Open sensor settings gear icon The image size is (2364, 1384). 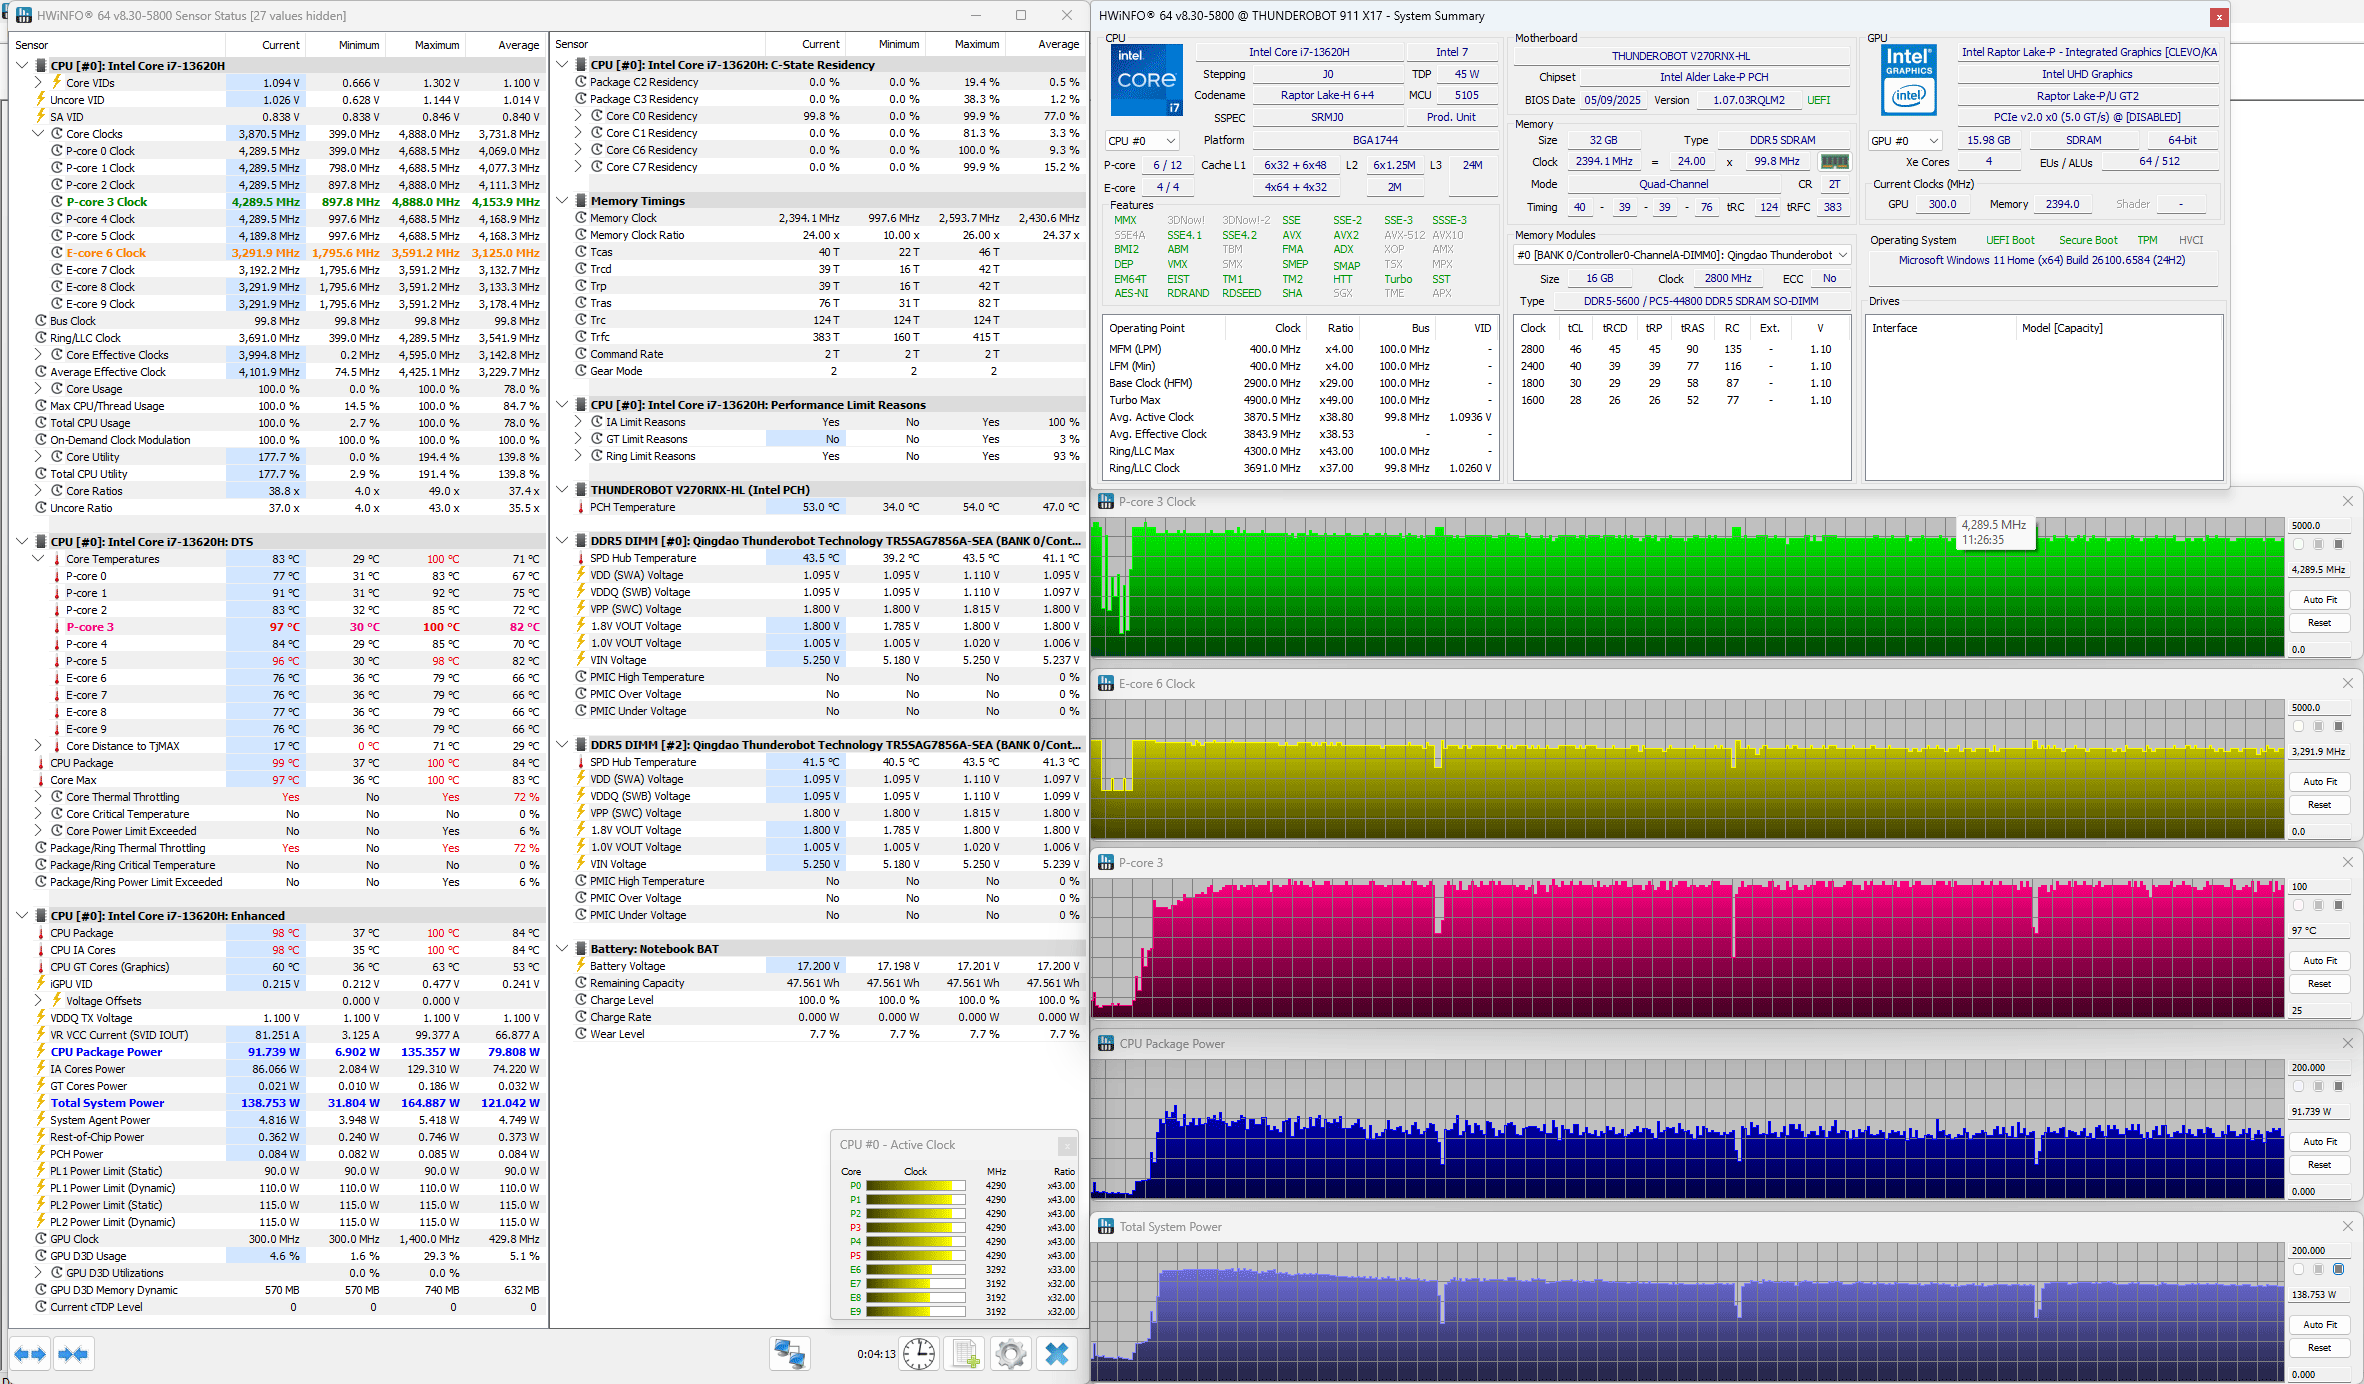click(1010, 1354)
